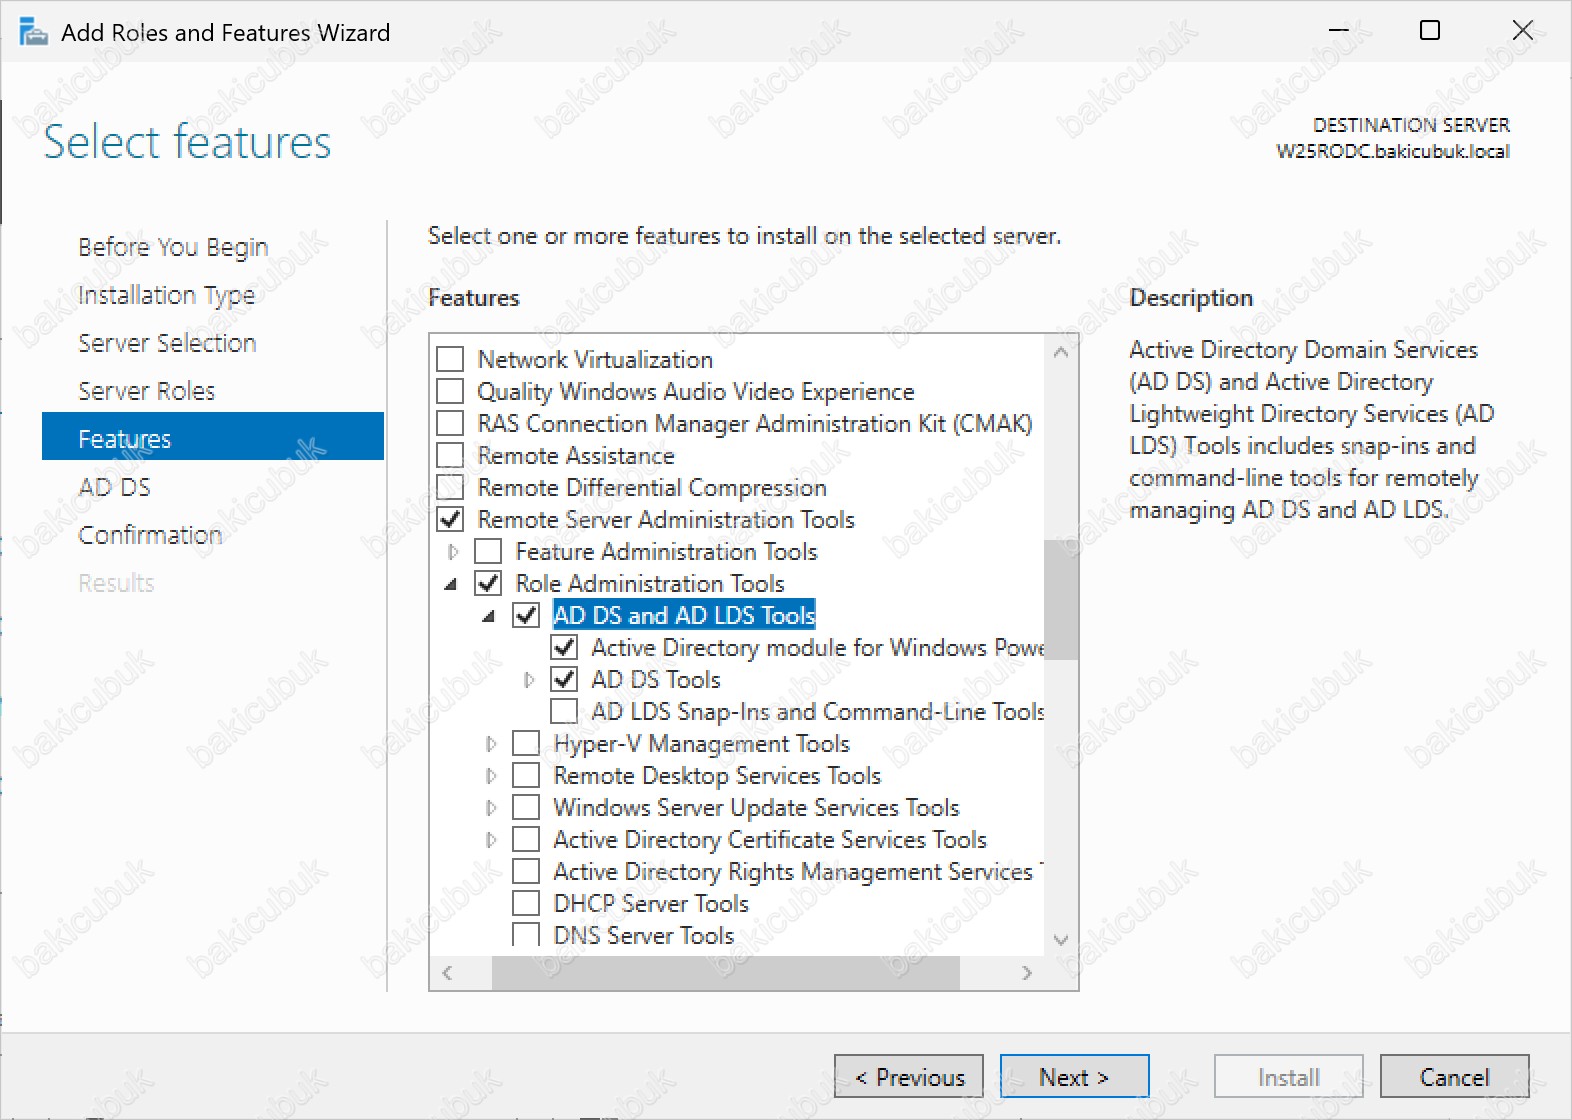1572x1120 pixels.
Task: Click the up arrow of features list scrollbar
Action: point(1061,352)
